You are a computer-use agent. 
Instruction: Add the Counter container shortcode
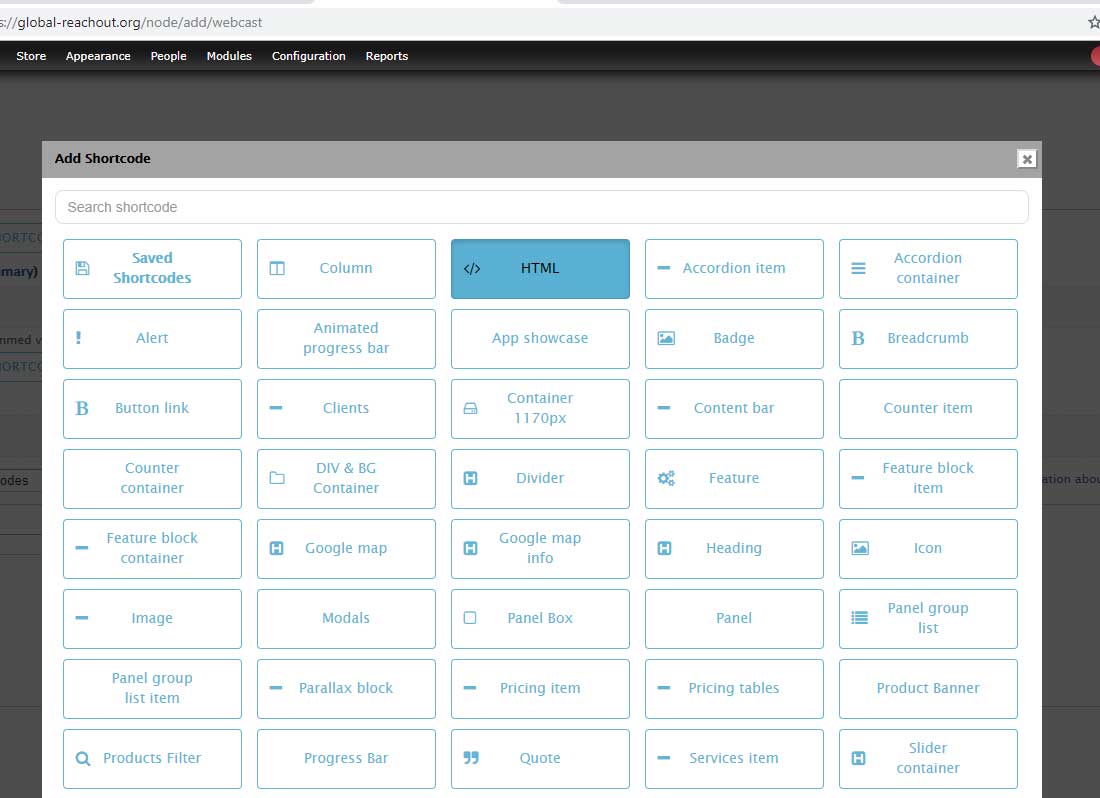click(x=152, y=479)
